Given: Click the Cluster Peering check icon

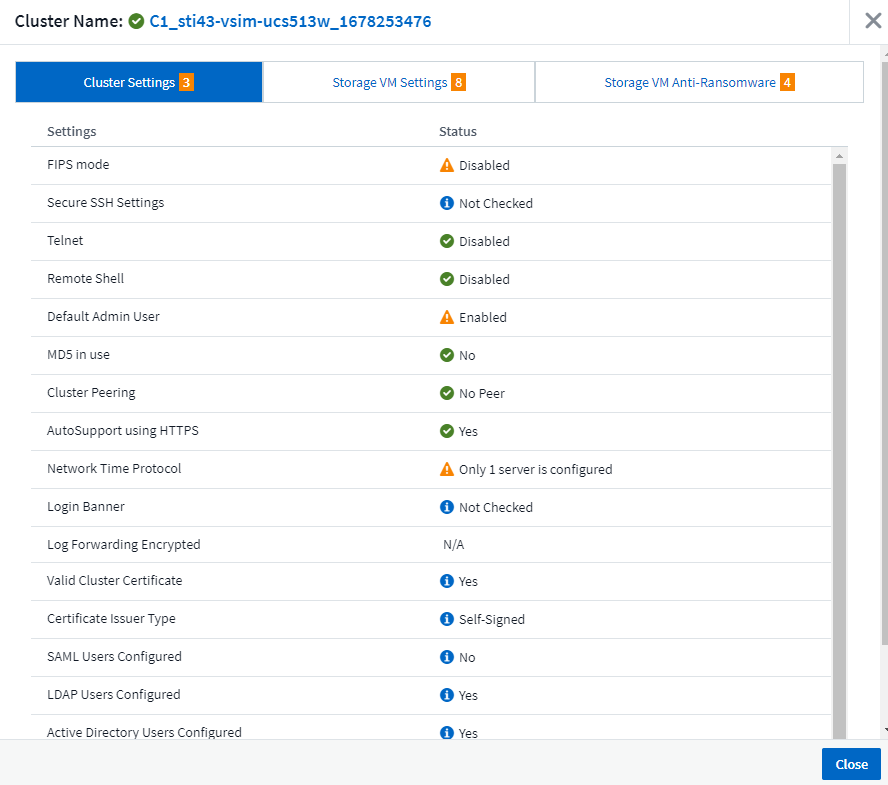Looking at the screenshot, I should [447, 393].
